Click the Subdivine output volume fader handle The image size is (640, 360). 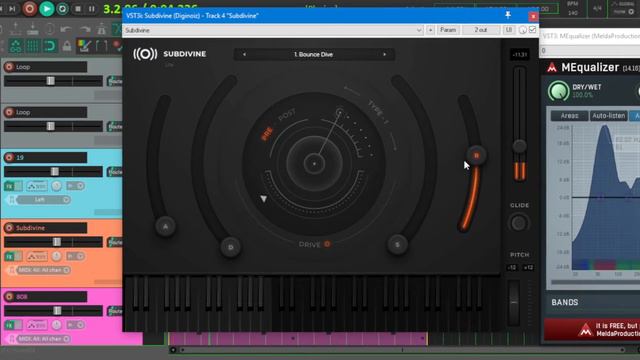pos(519,146)
